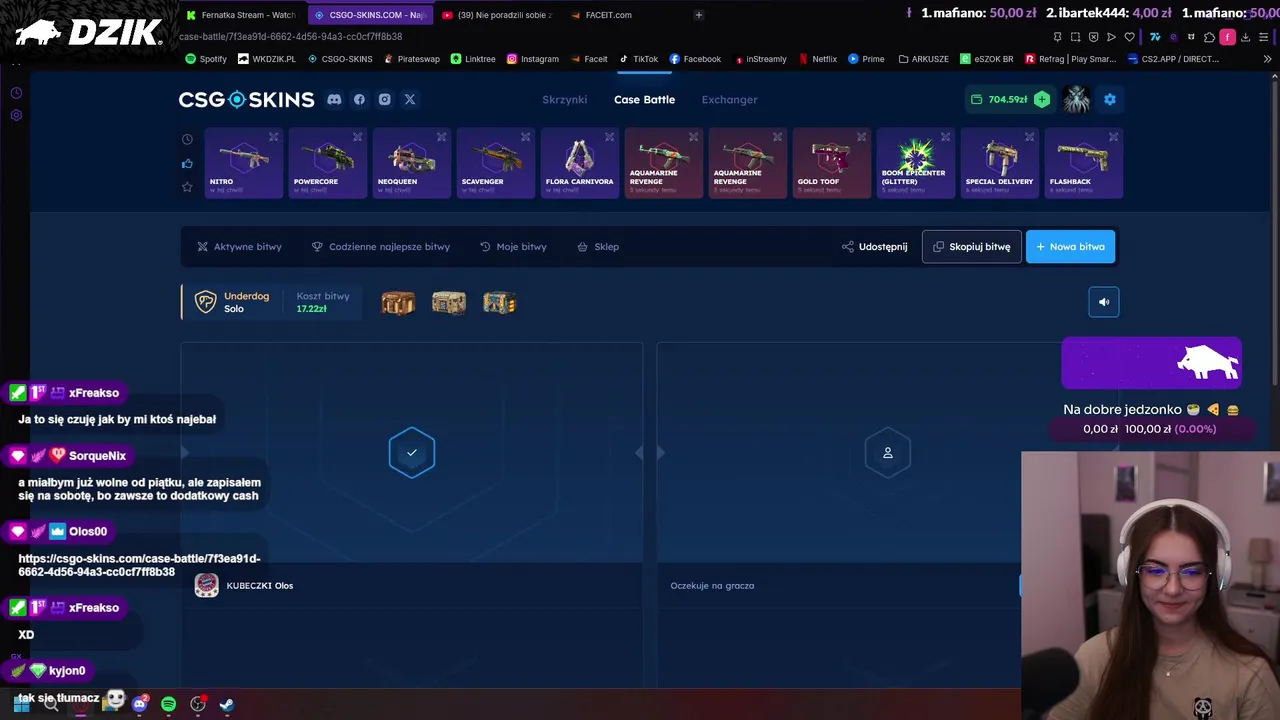The height and width of the screenshot is (720, 1280).
Task: Switch to the Nie poradzili sobie YouTube tab
Action: (x=497, y=15)
